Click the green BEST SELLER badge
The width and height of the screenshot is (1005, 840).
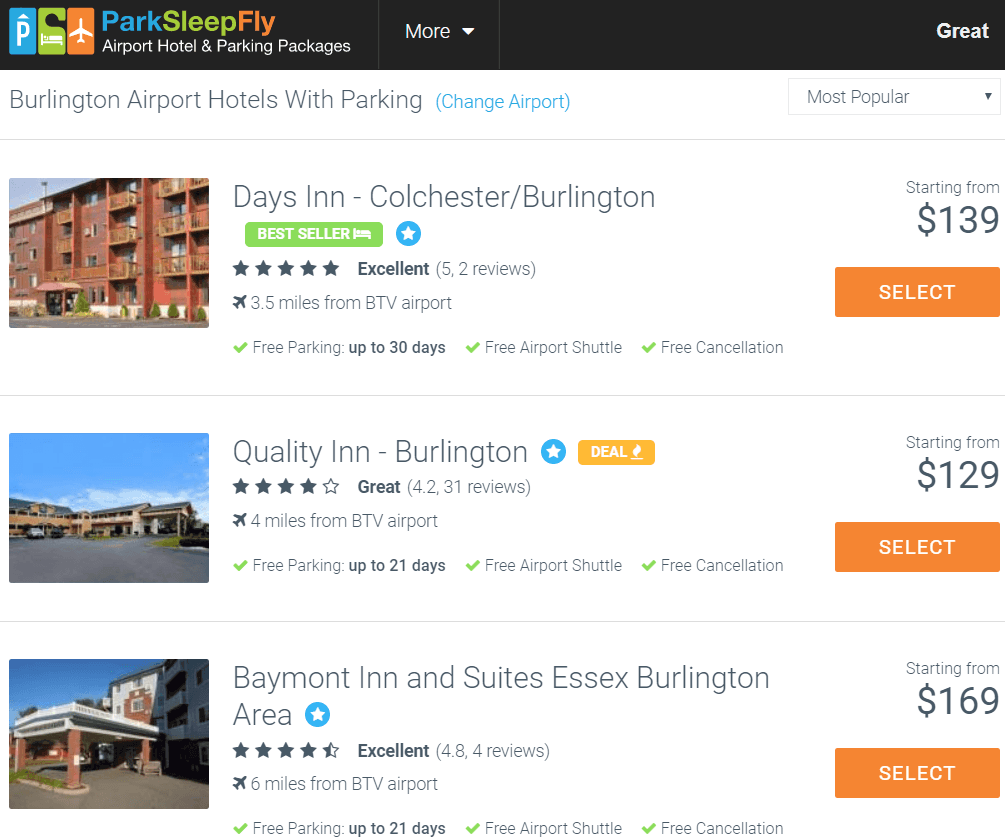pos(314,234)
